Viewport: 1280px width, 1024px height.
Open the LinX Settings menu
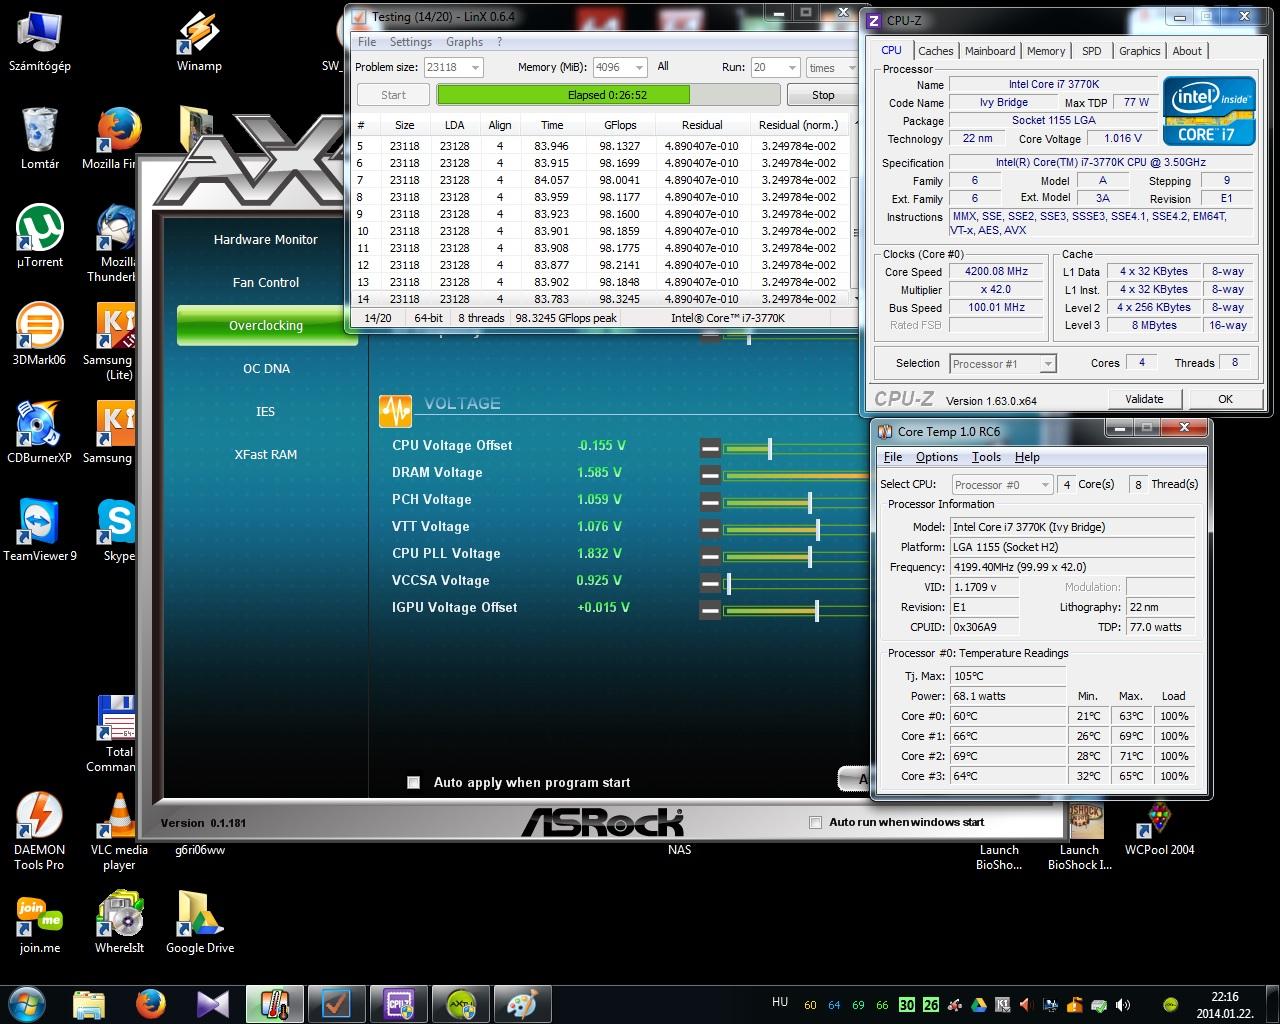410,42
